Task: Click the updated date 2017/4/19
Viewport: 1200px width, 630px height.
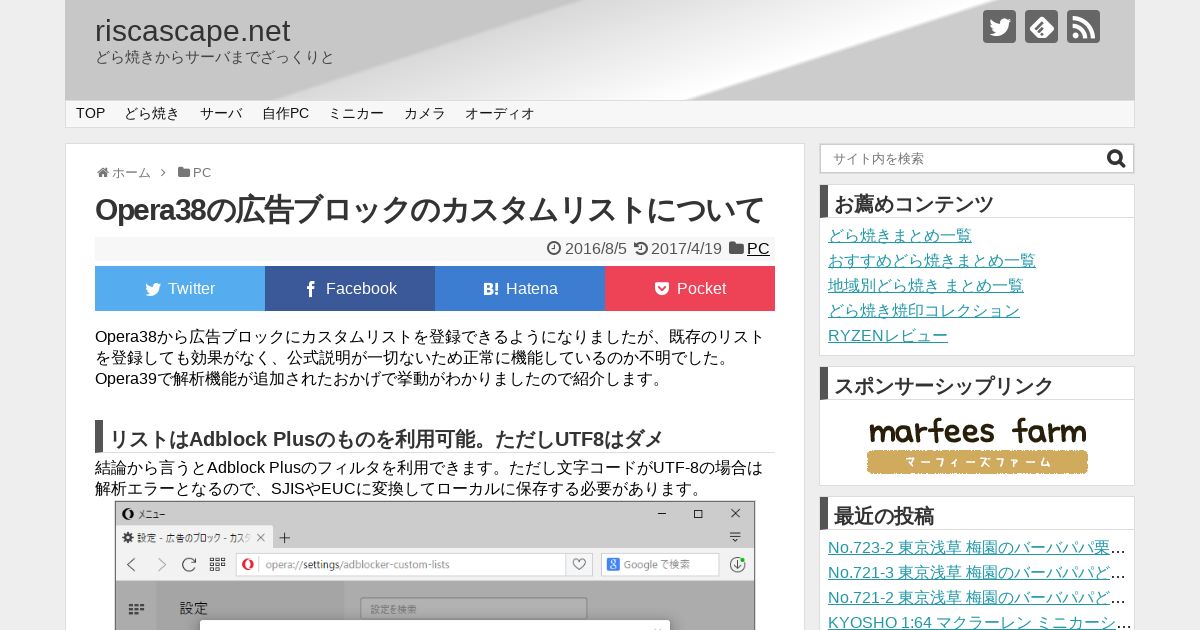Action: coord(686,248)
